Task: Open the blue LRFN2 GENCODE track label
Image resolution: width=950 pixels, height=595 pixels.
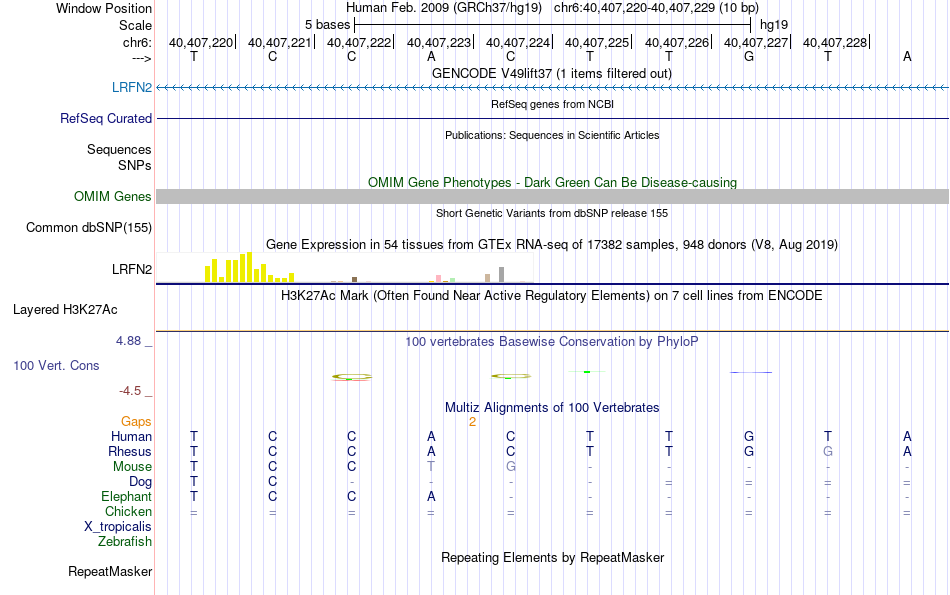Action: click(132, 87)
